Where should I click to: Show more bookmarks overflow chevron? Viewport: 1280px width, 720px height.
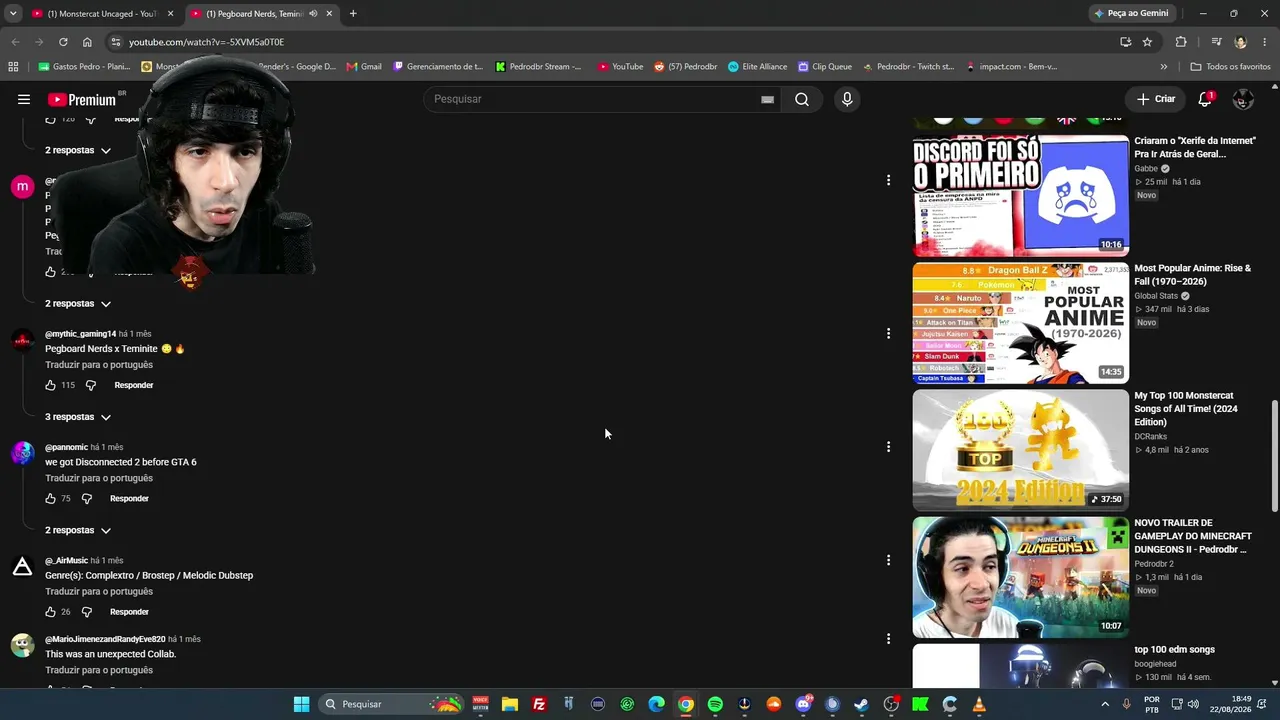[x=1163, y=67]
